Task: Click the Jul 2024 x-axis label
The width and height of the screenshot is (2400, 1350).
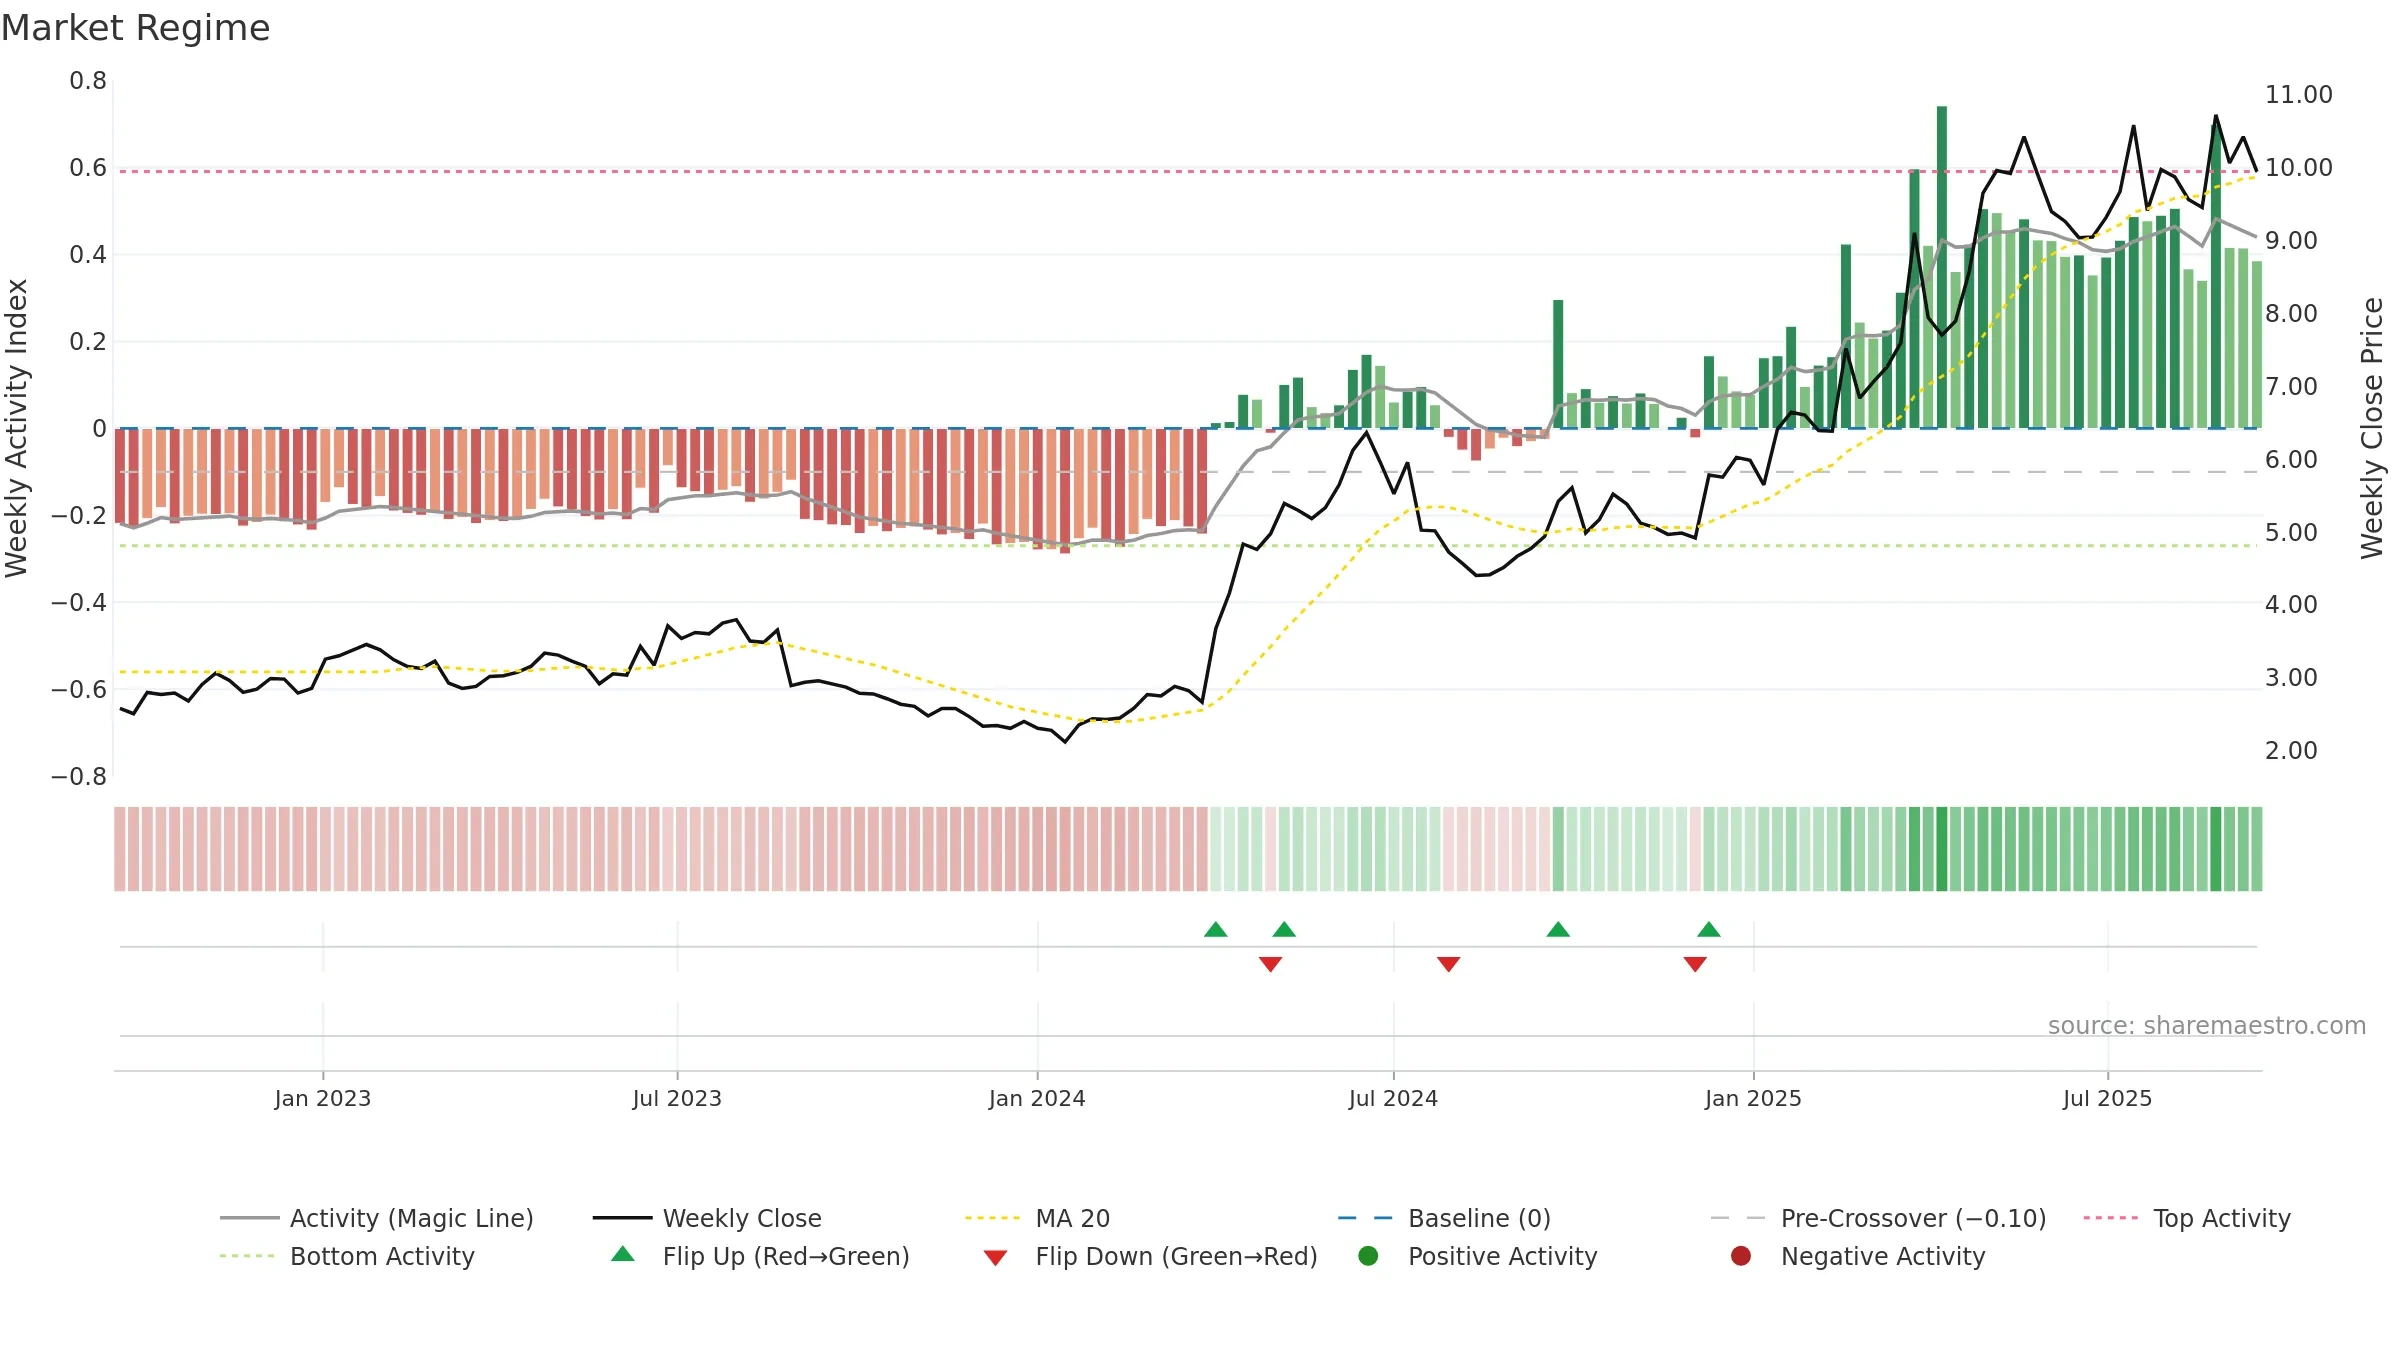Action: 1393,1098
